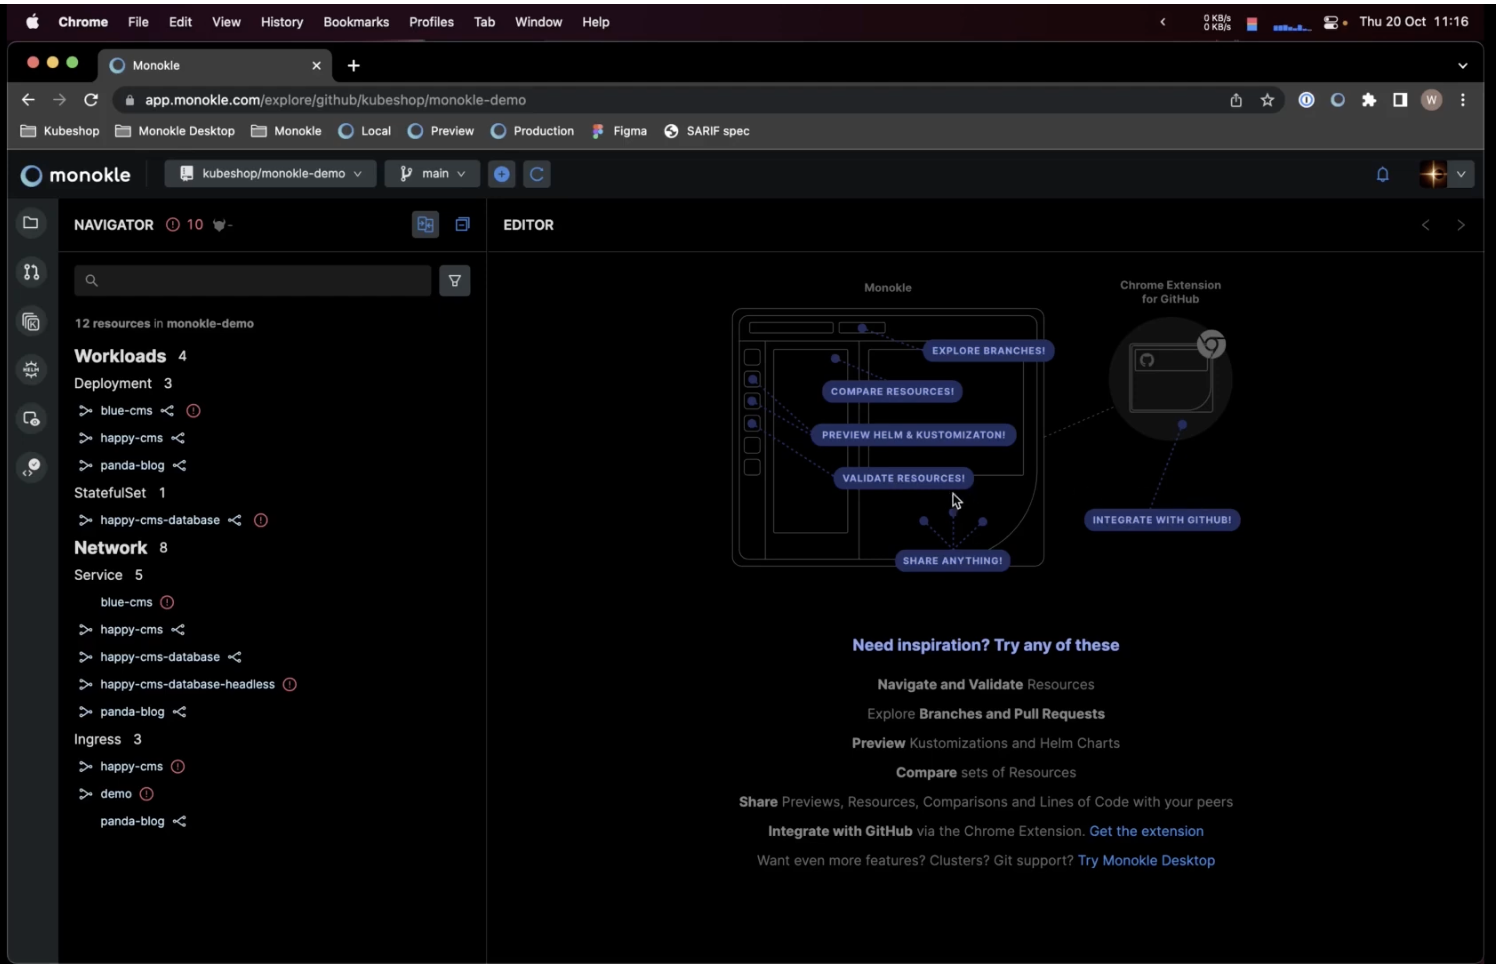The width and height of the screenshot is (1496, 964).
Task: Open Chrome tab list chevron
Action: [x=1463, y=66]
